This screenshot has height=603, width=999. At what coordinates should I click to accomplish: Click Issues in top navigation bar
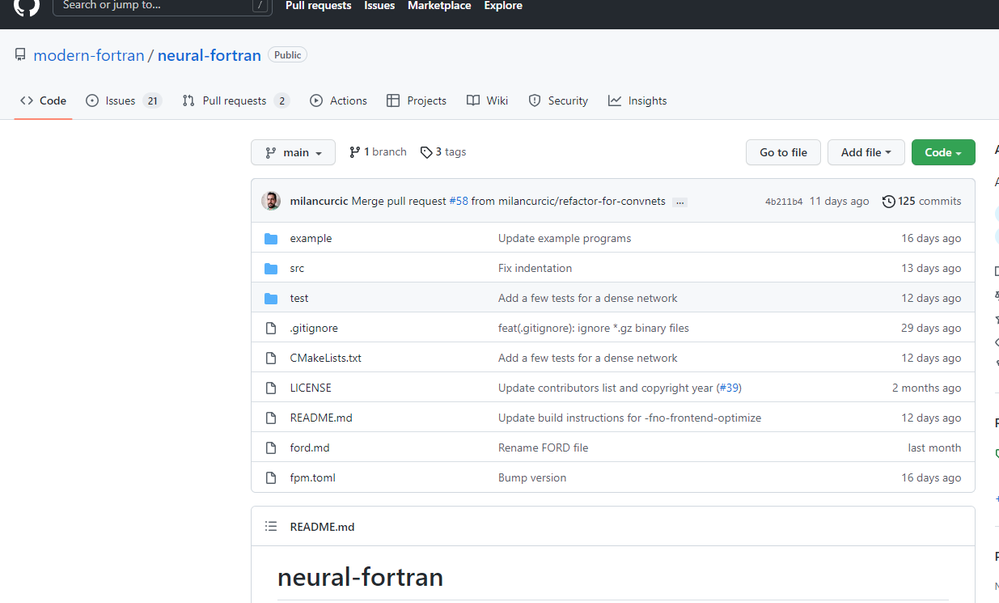pos(380,6)
